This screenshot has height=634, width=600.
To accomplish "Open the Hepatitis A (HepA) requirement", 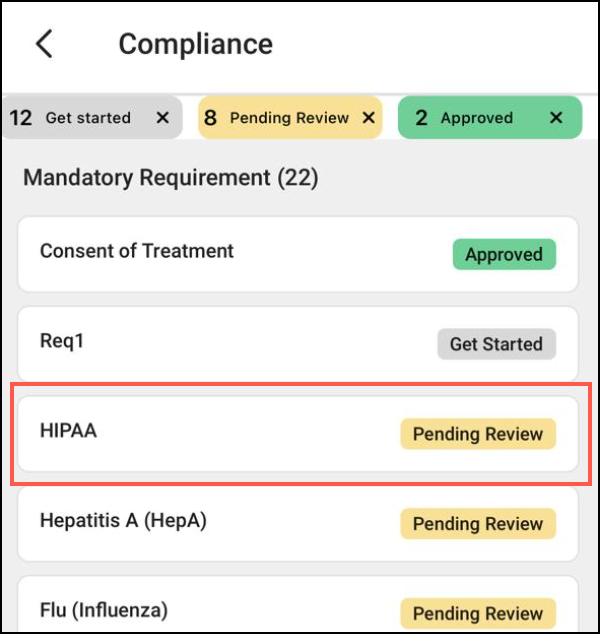I will coord(123,521).
